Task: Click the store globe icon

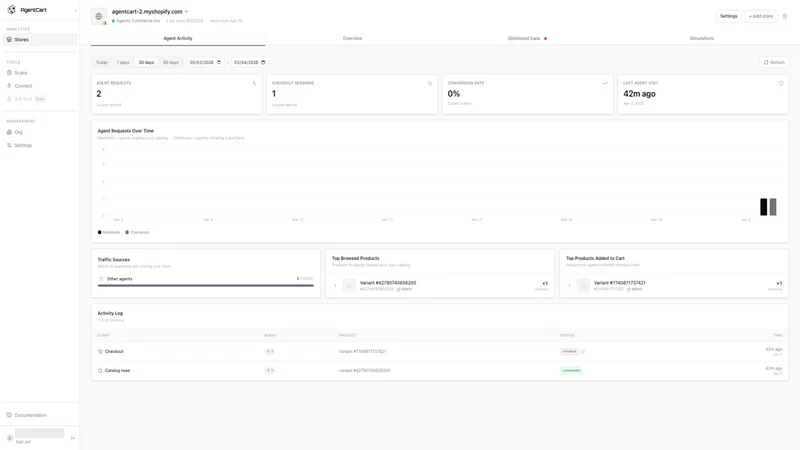Action: click(98, 16)
